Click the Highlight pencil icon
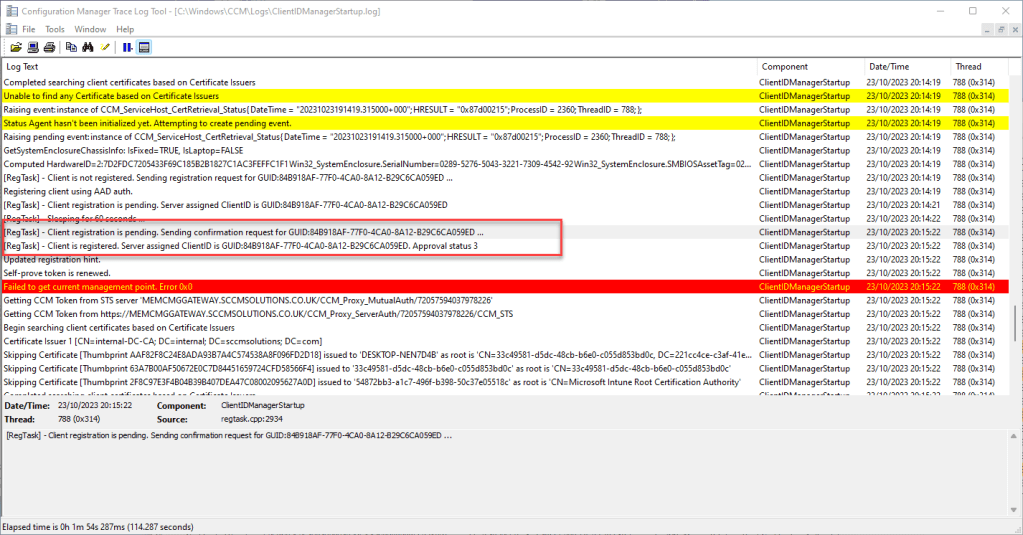Screen dimensions: 1023x535 click(x=105, y=47)
